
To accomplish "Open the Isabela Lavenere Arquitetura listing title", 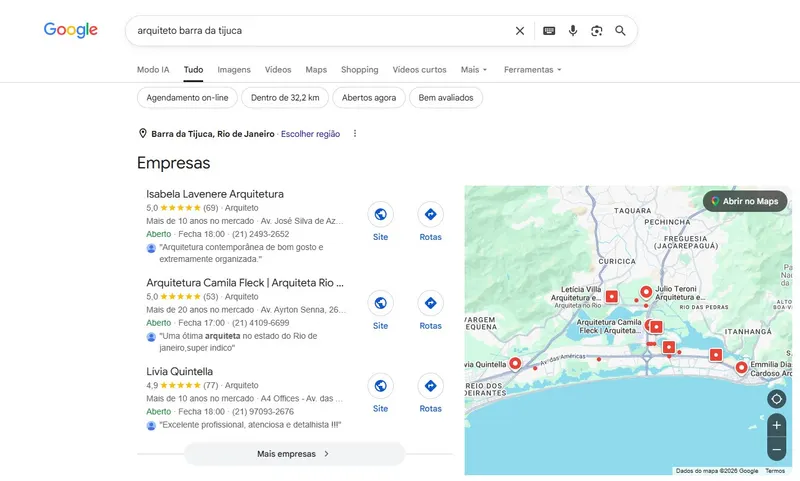I will [215, 194].
